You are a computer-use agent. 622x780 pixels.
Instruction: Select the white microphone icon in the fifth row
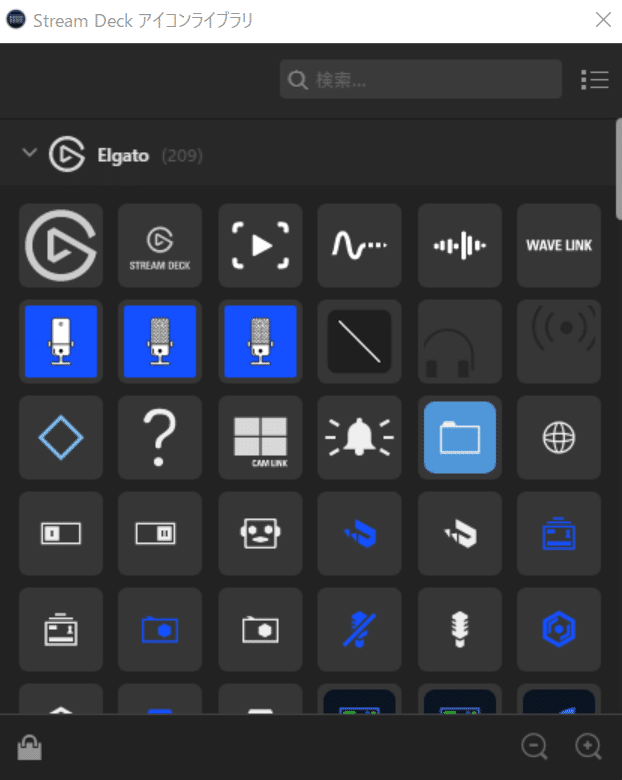(460, 629)
